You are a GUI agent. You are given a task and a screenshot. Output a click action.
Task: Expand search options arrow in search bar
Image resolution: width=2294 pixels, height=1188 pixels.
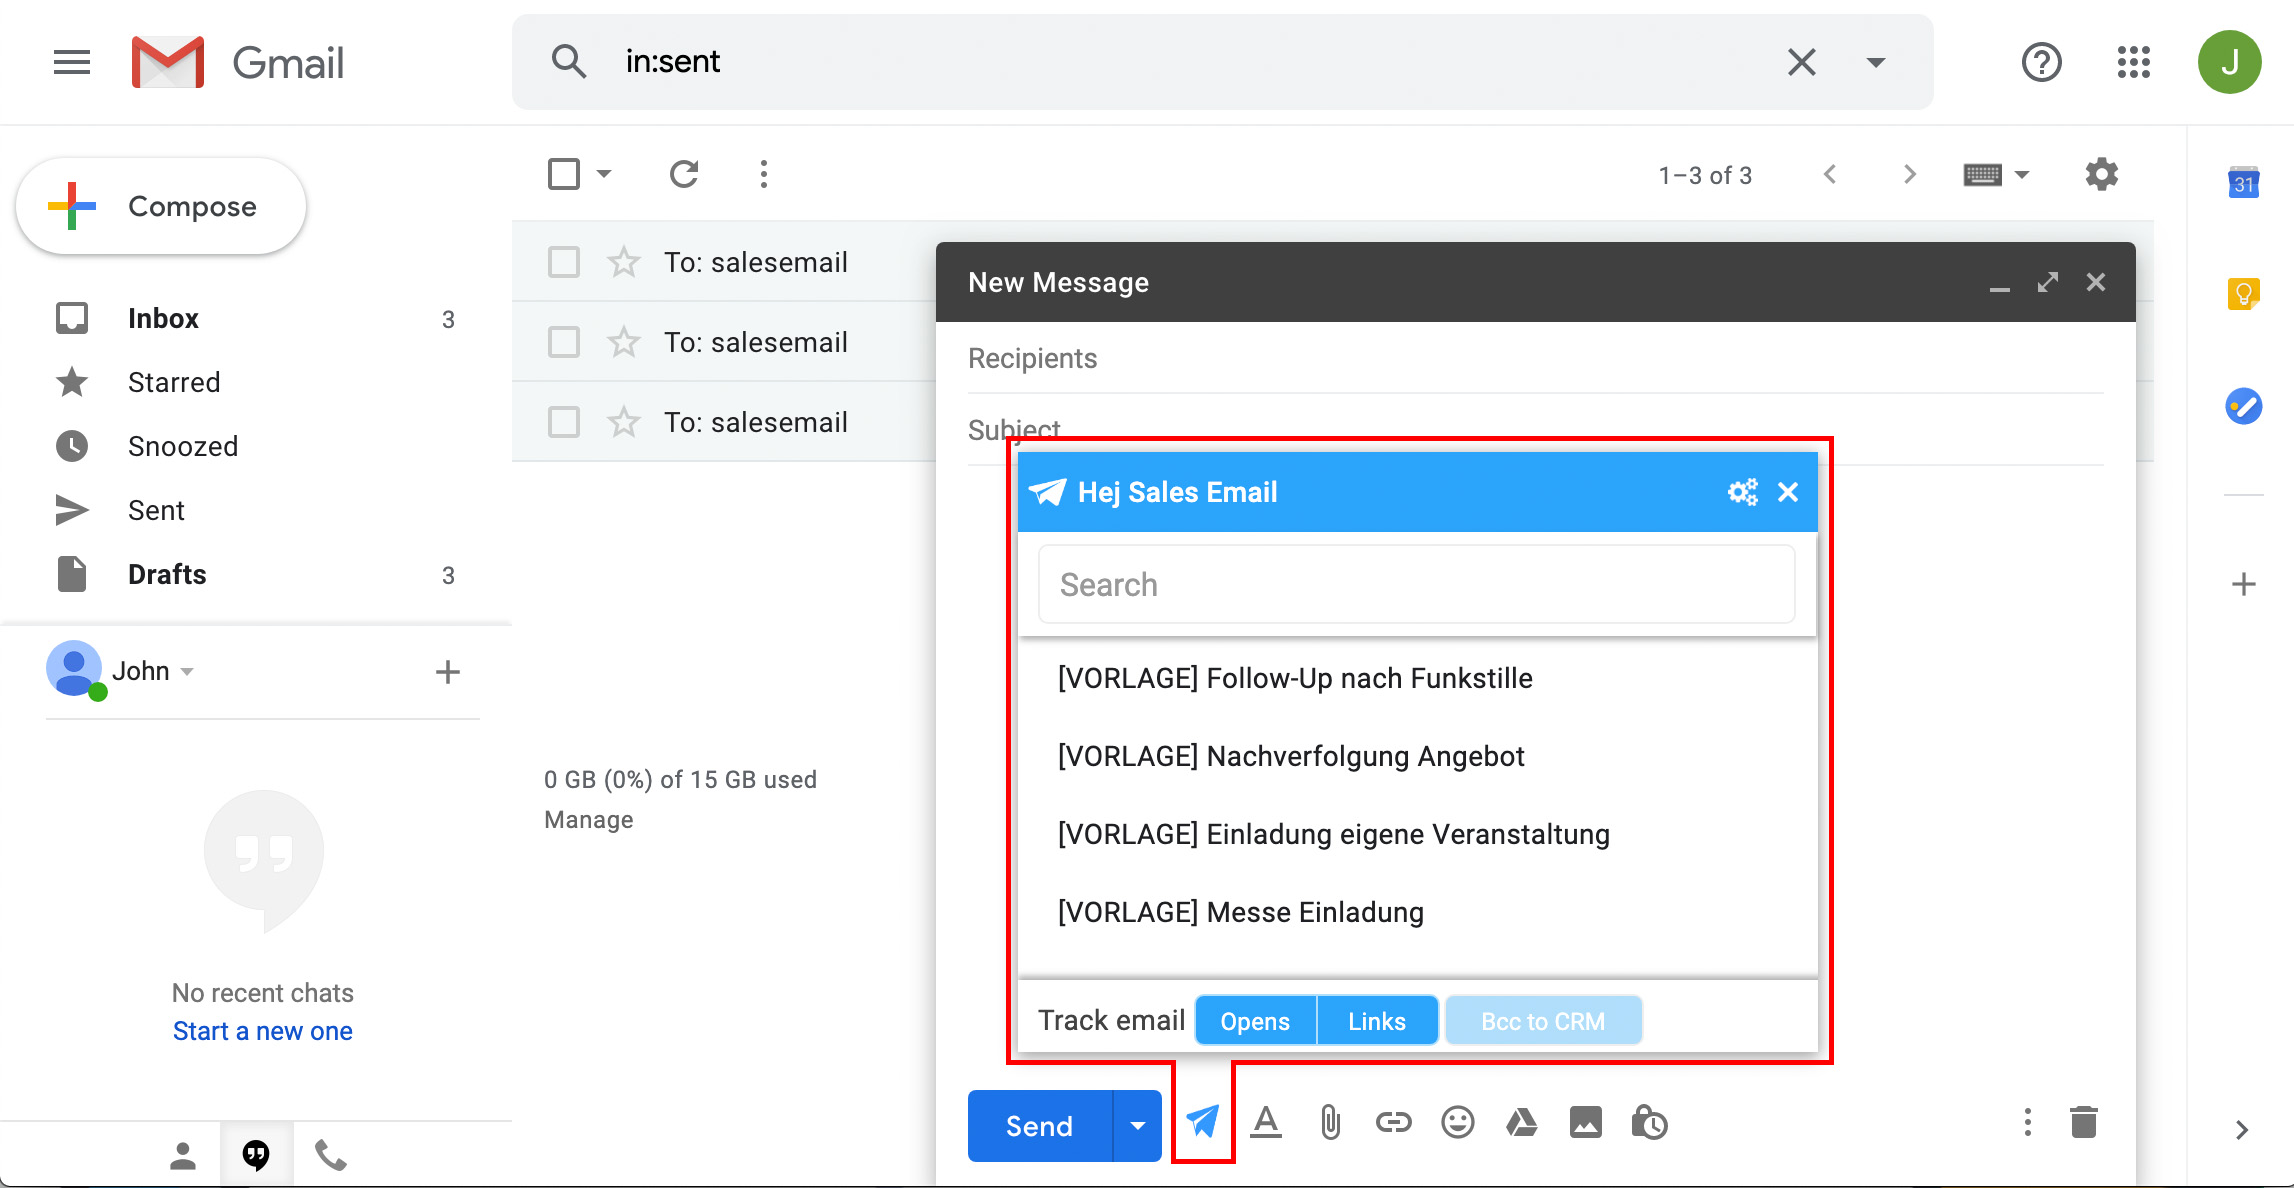pos(1876,62)
